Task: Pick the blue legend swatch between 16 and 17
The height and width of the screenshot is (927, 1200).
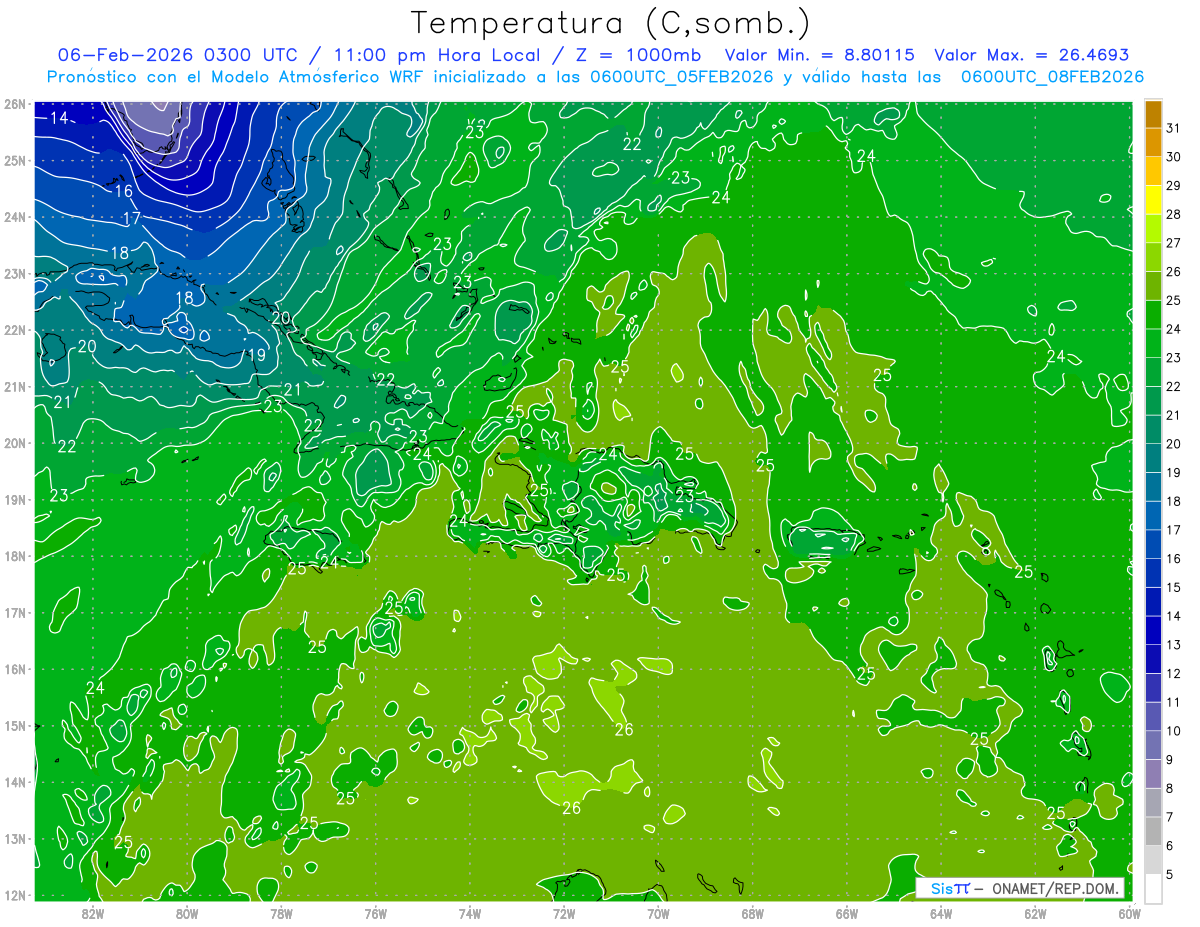Action: [1153, 545]
